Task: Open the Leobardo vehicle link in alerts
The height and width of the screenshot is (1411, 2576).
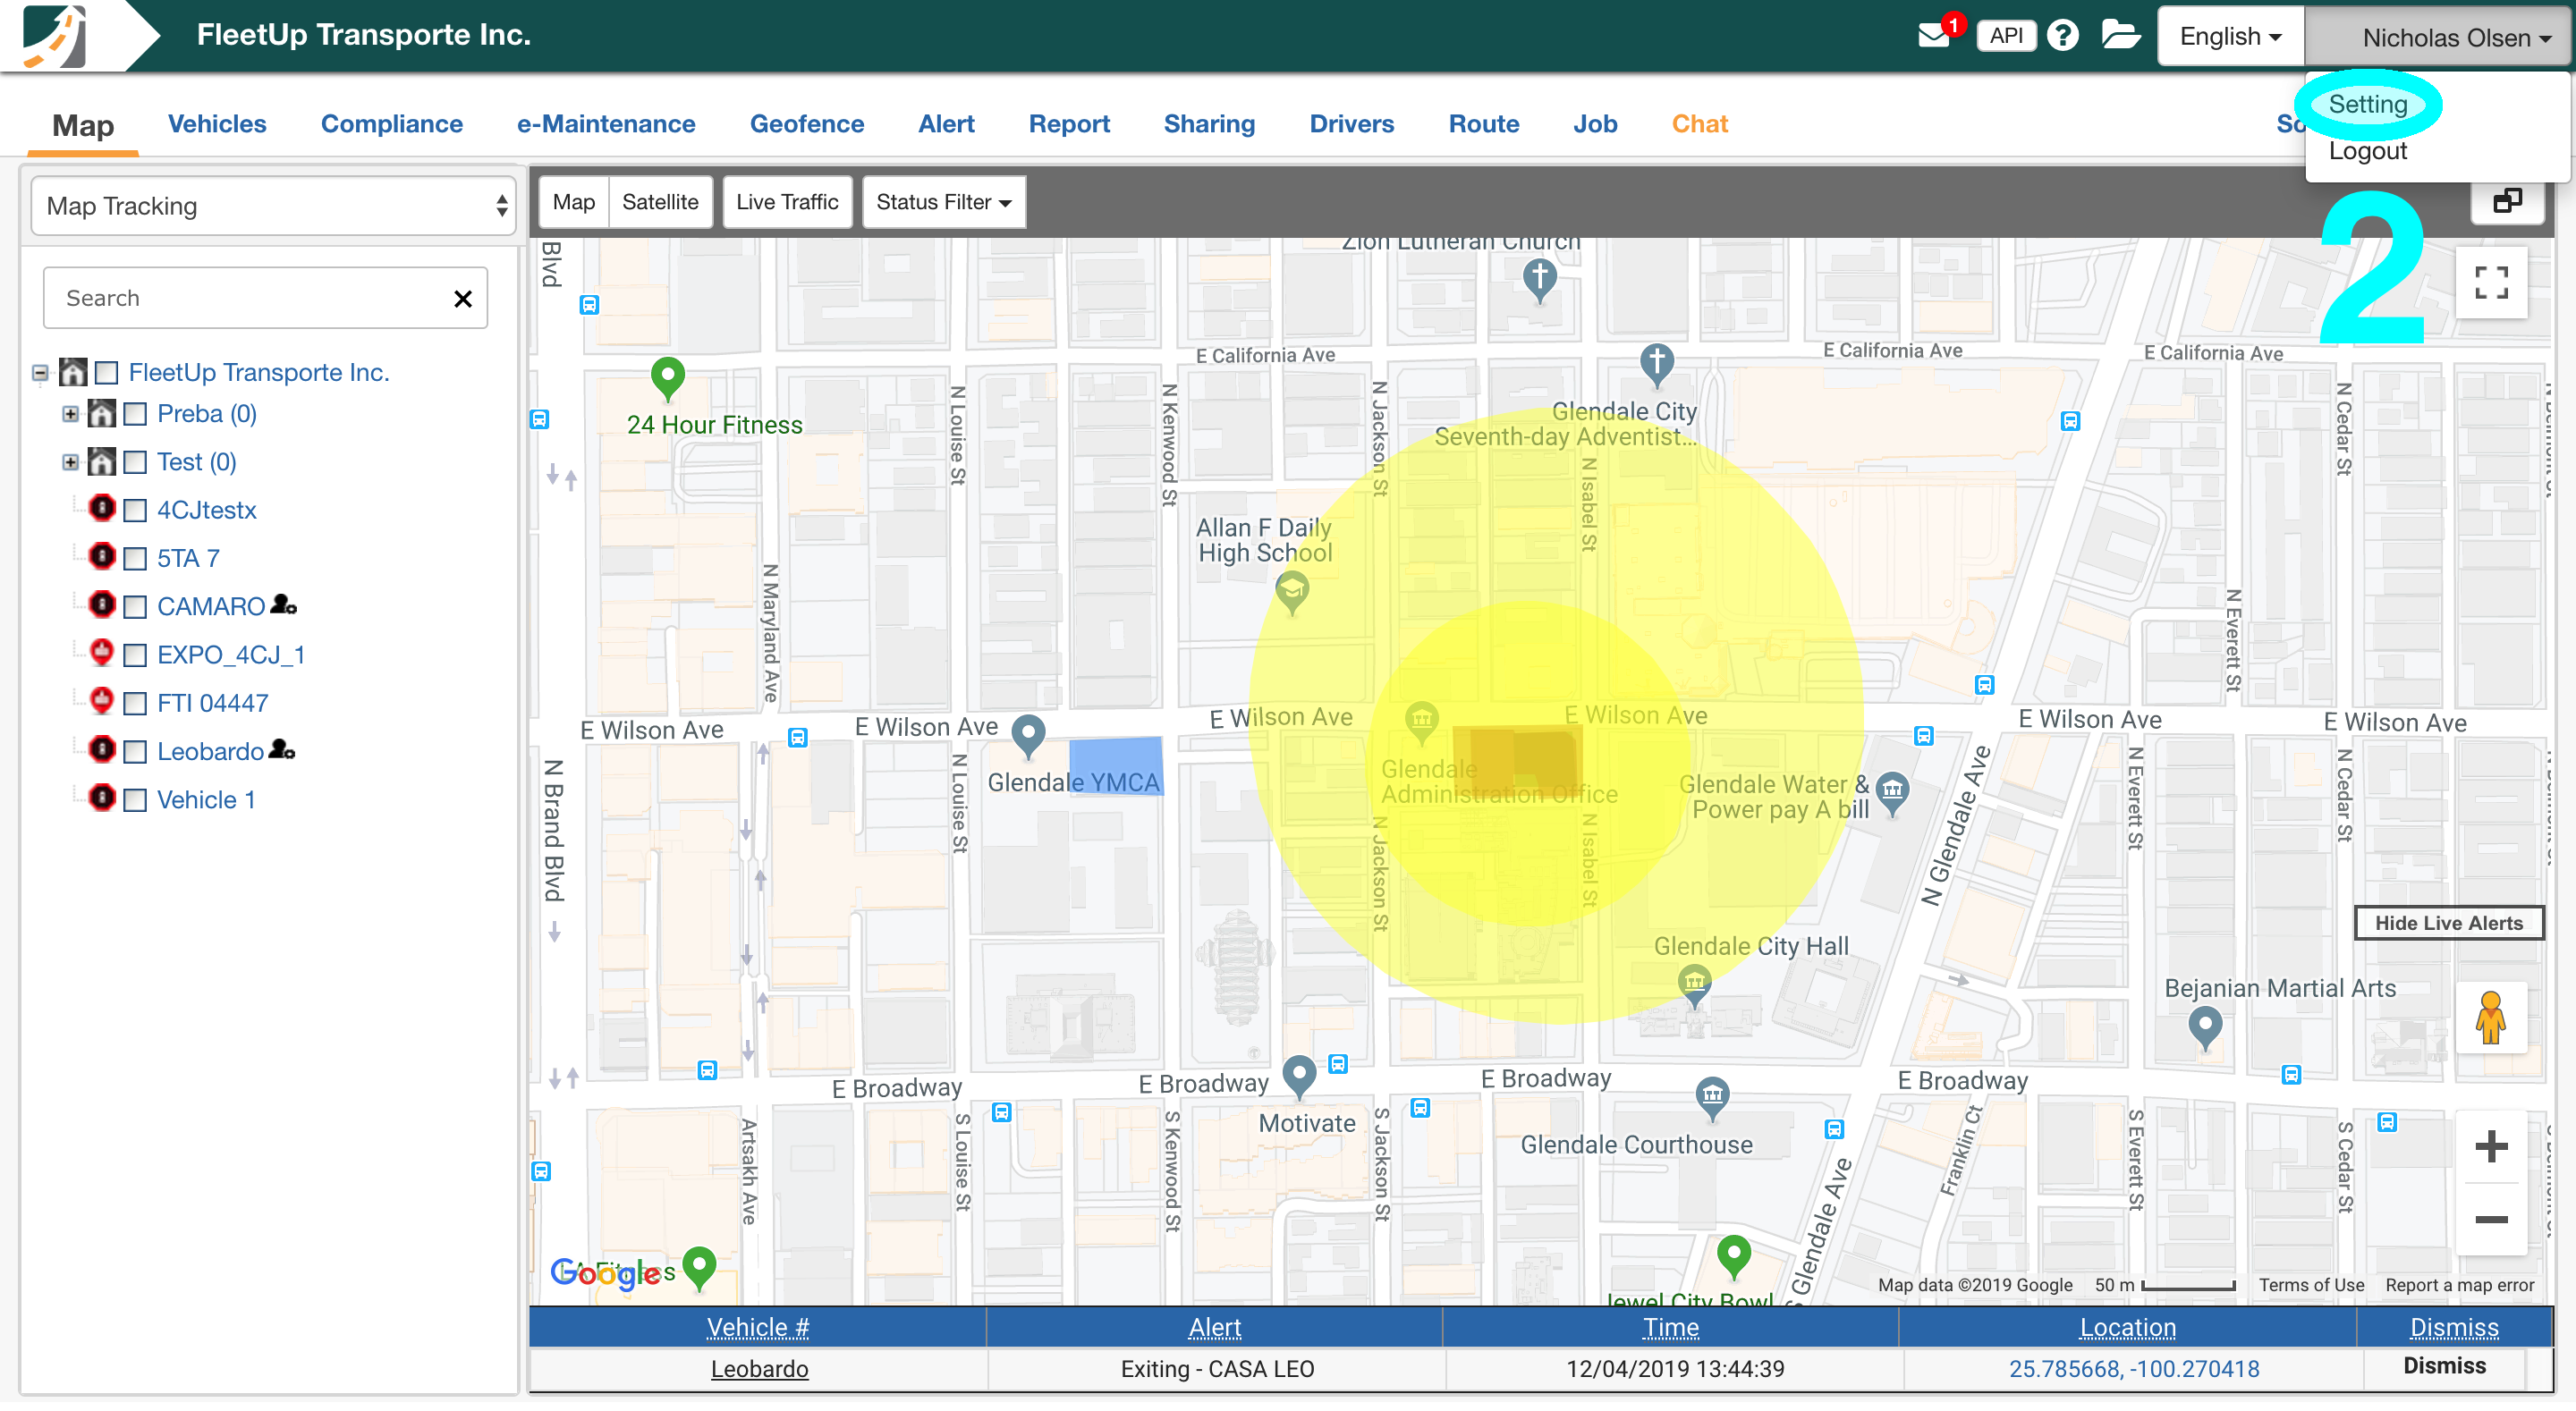Action: tap(759, 1369)
